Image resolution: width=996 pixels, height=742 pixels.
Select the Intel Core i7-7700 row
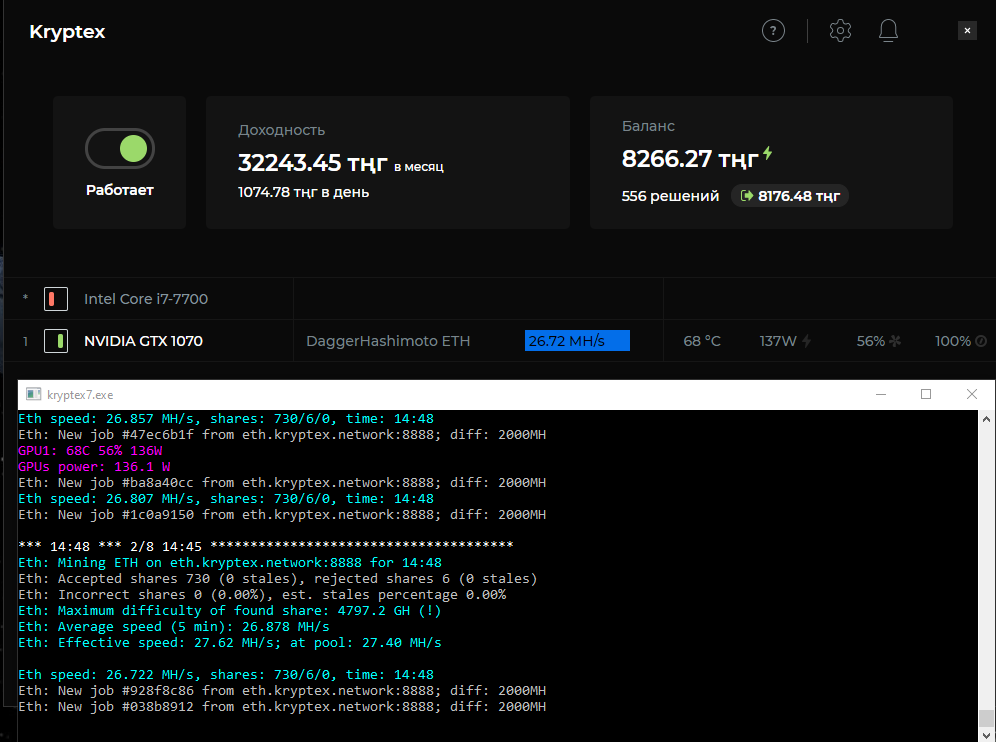(146, 299)
